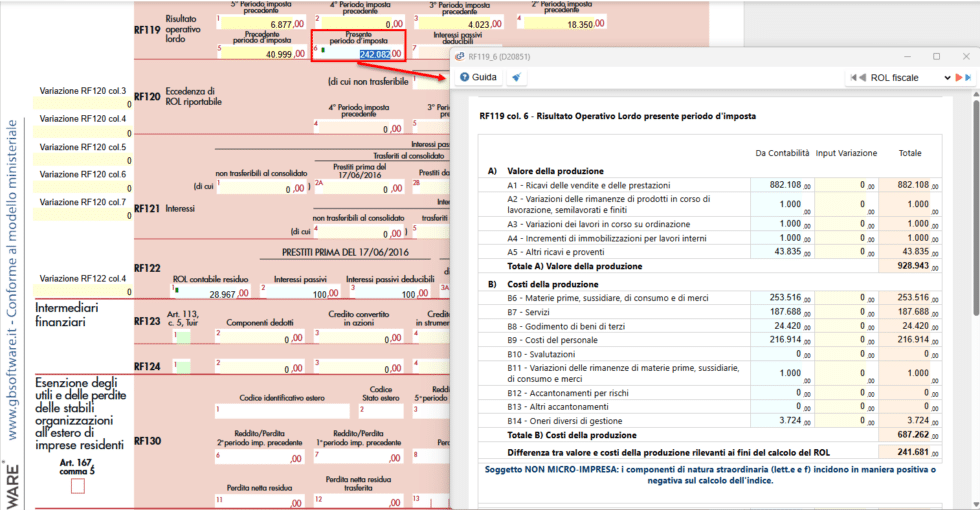Viewport: 980px width, 510px height.
Task: Click RF122 Interessi passivi field 100
Action: coord(300,292)
